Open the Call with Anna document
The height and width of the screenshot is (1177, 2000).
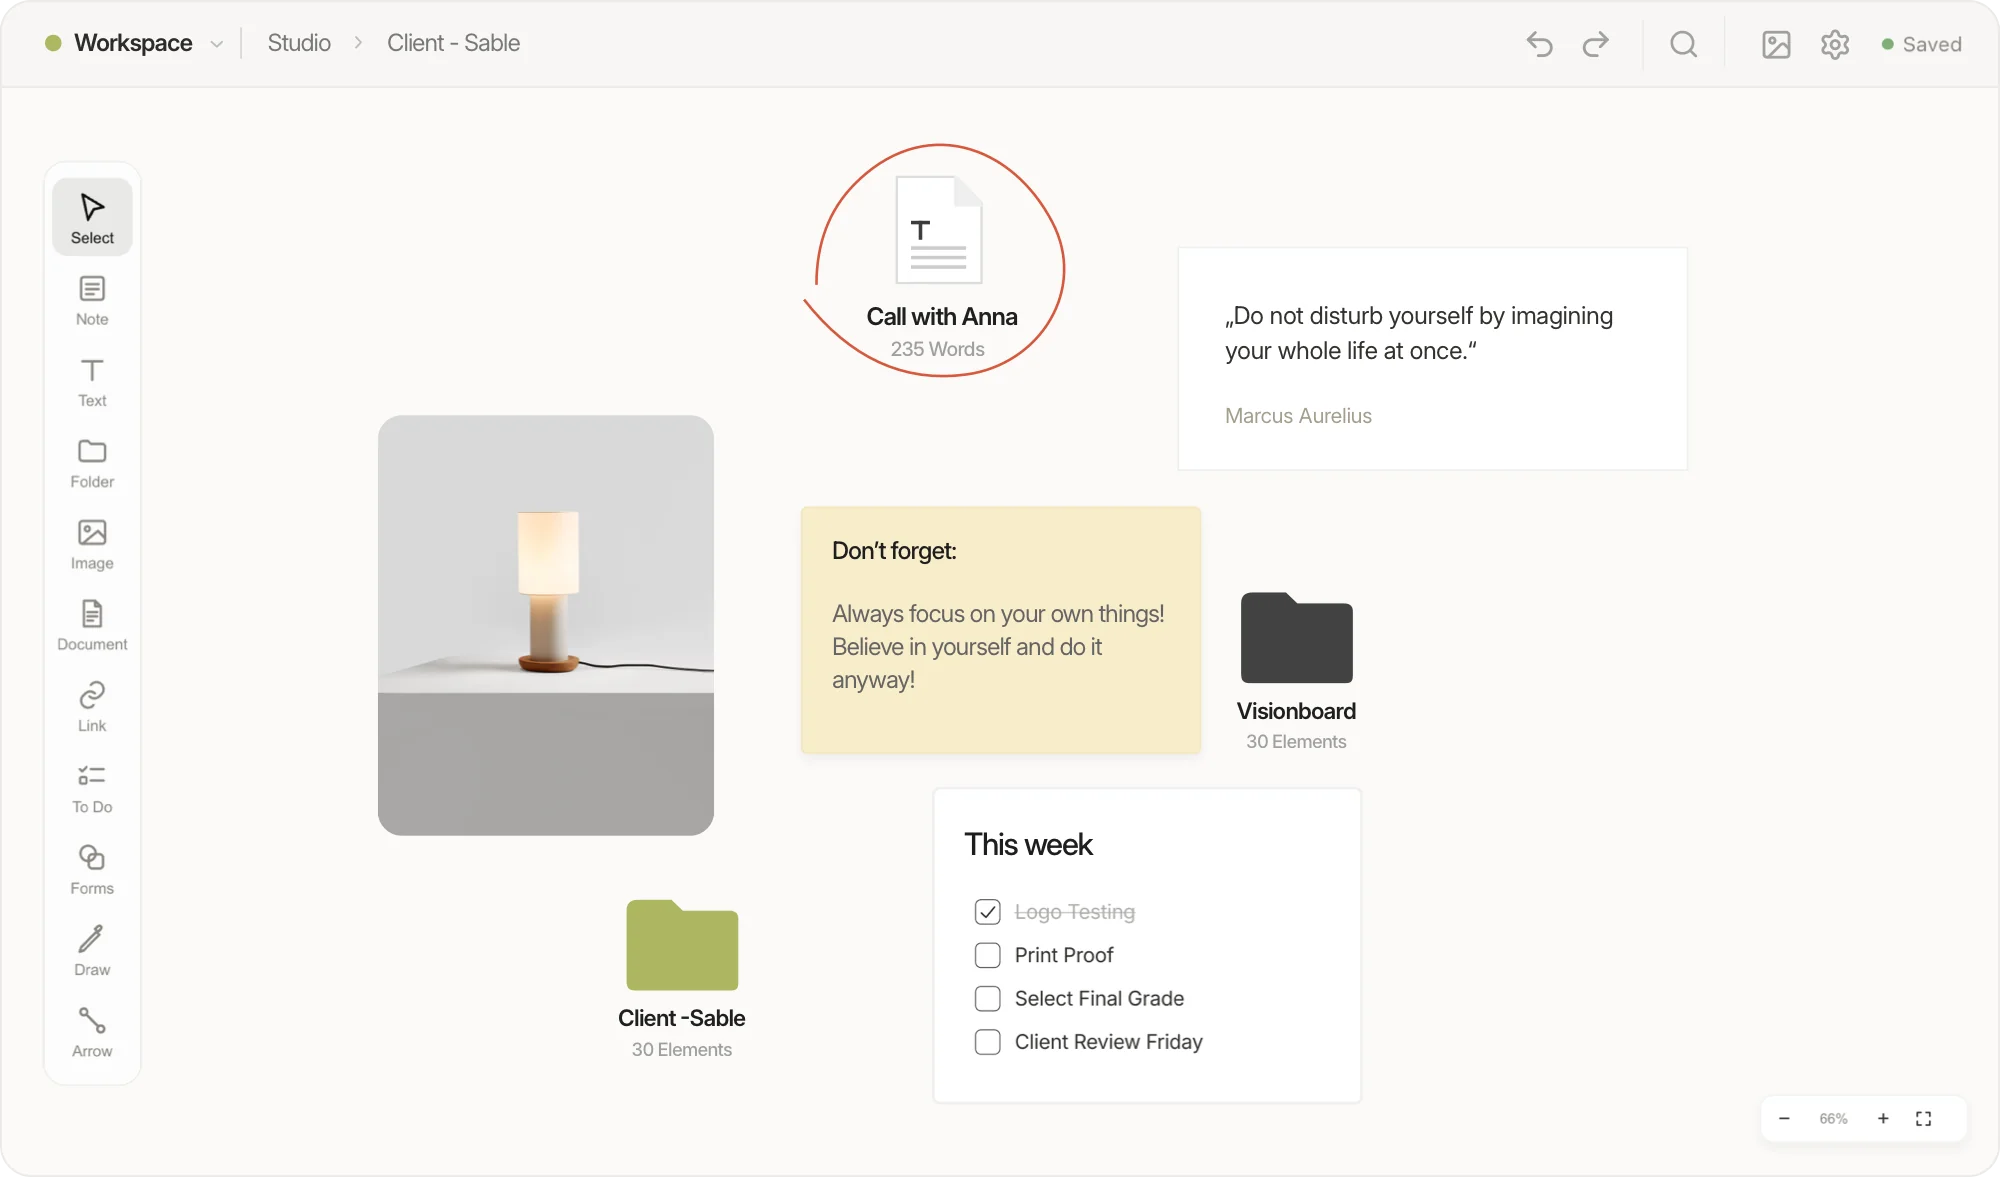point(939,232)
